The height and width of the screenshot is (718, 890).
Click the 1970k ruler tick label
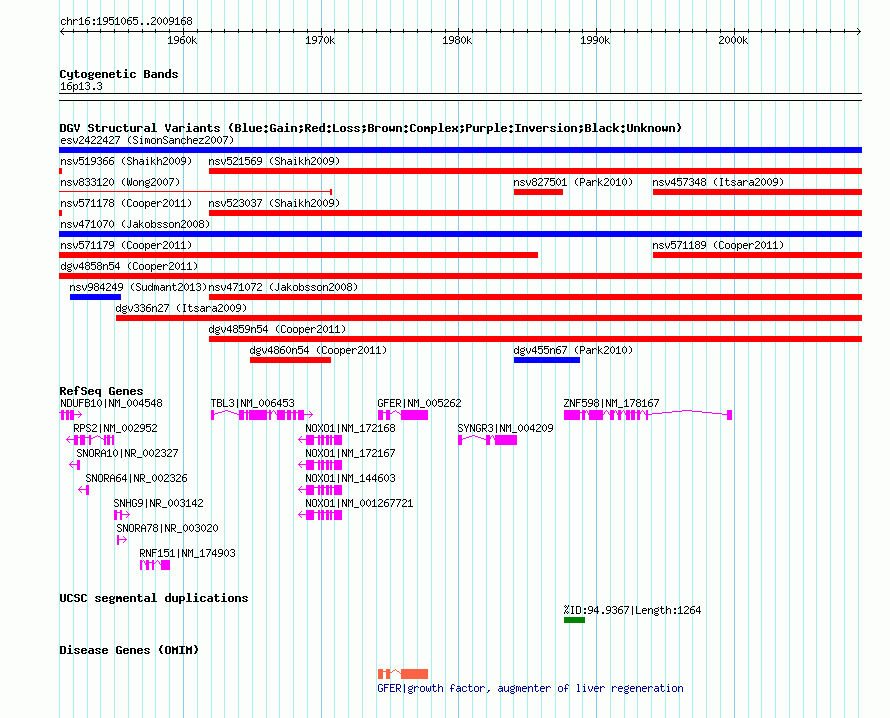(x=320, y=40)
